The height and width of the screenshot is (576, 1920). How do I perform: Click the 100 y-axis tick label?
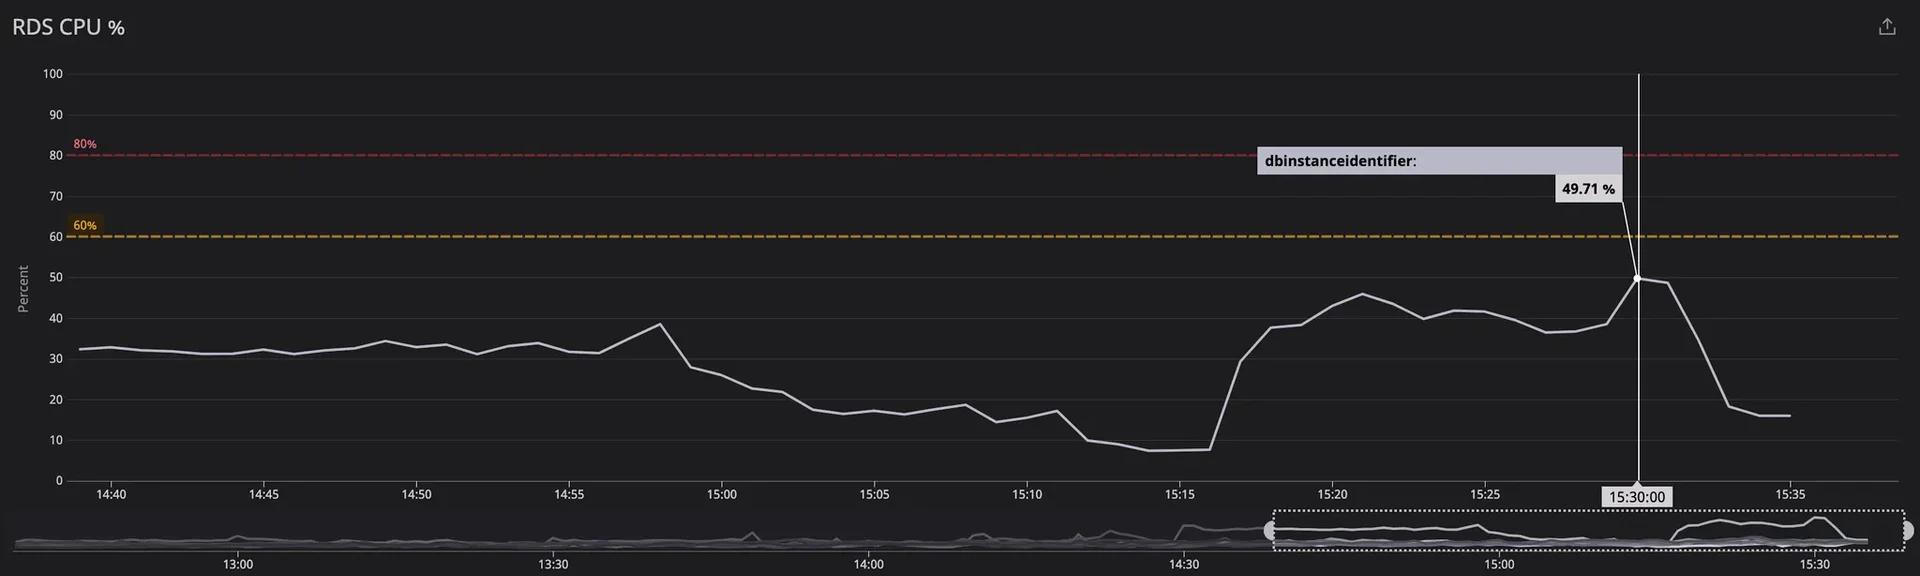click(53, 74)
